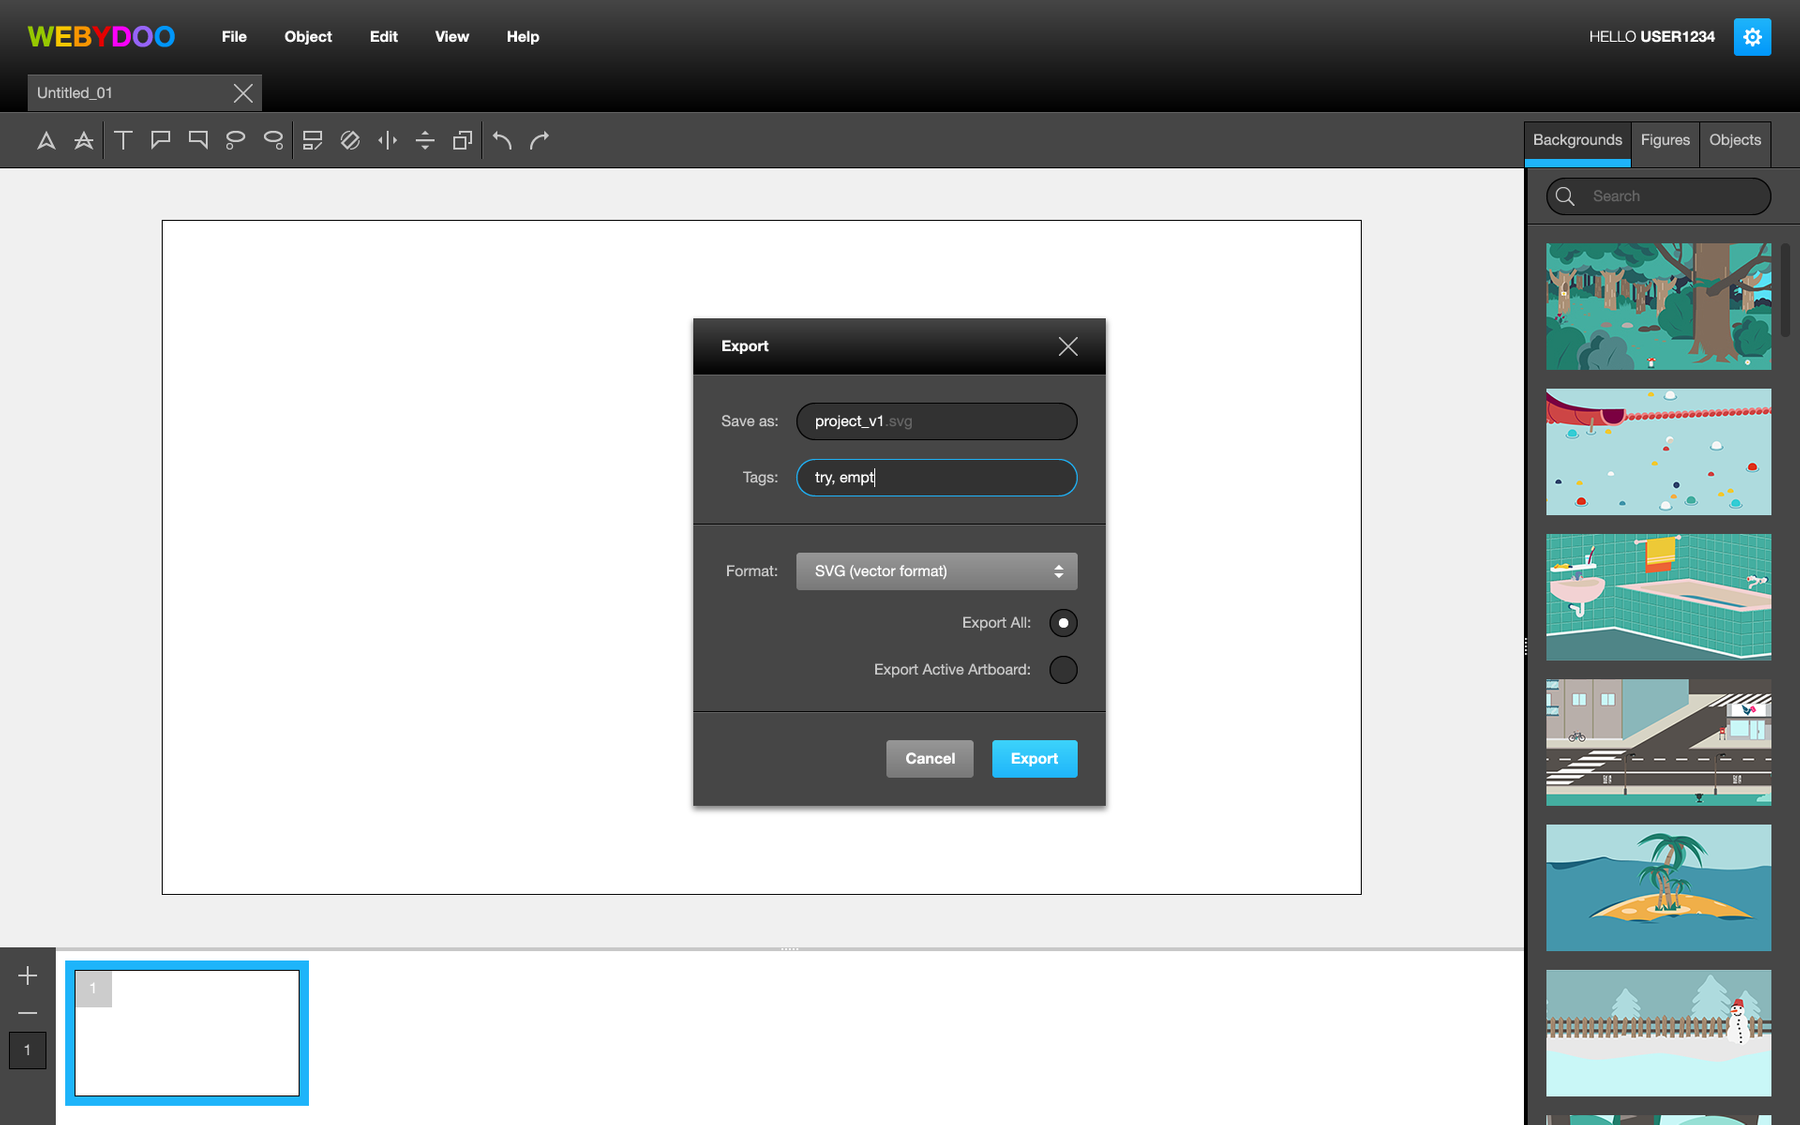Screen dimensions: 1800x1125
Task: Select the Text tool in the toolbar
Action: 123,140
